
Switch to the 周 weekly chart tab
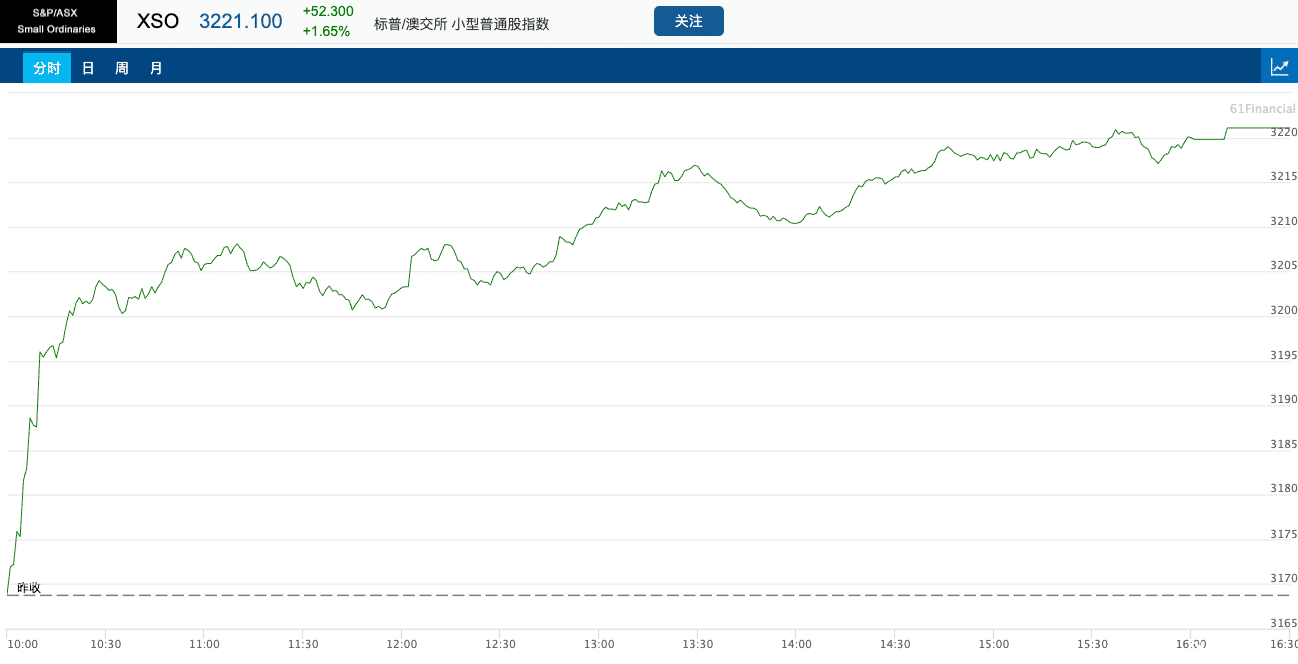coord(122,68)
